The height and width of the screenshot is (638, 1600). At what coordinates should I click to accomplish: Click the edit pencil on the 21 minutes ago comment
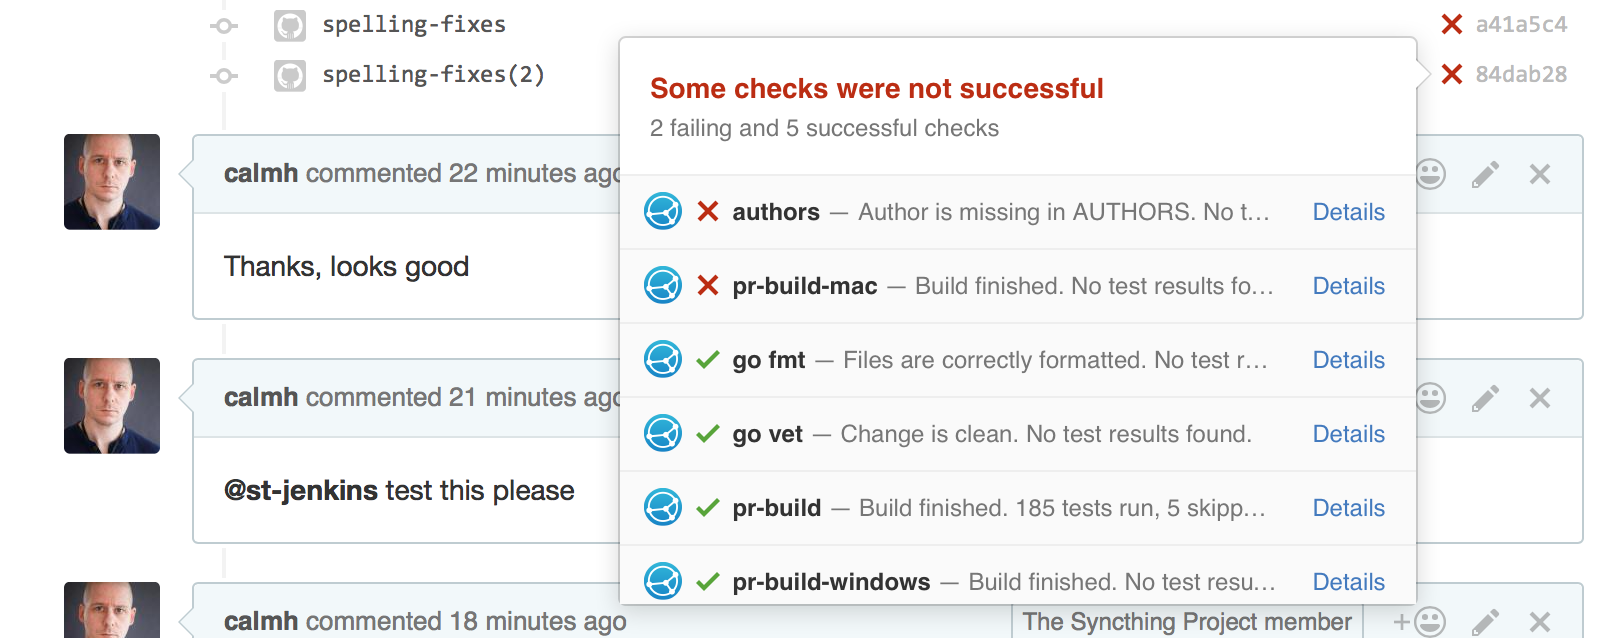1485,398
